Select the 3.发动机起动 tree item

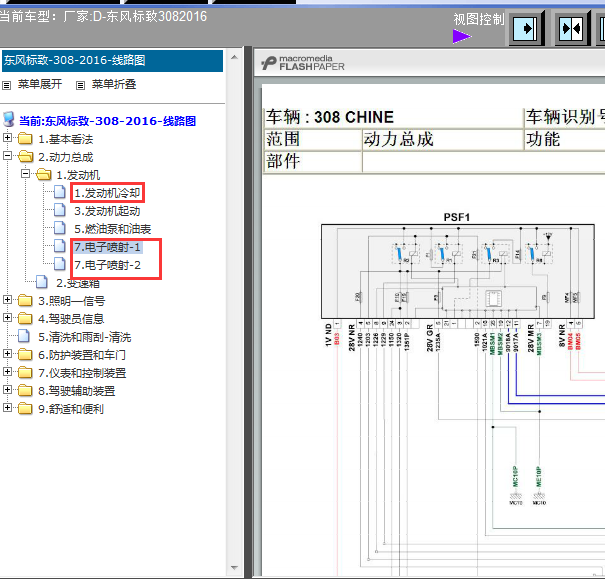tap(107, 211)
